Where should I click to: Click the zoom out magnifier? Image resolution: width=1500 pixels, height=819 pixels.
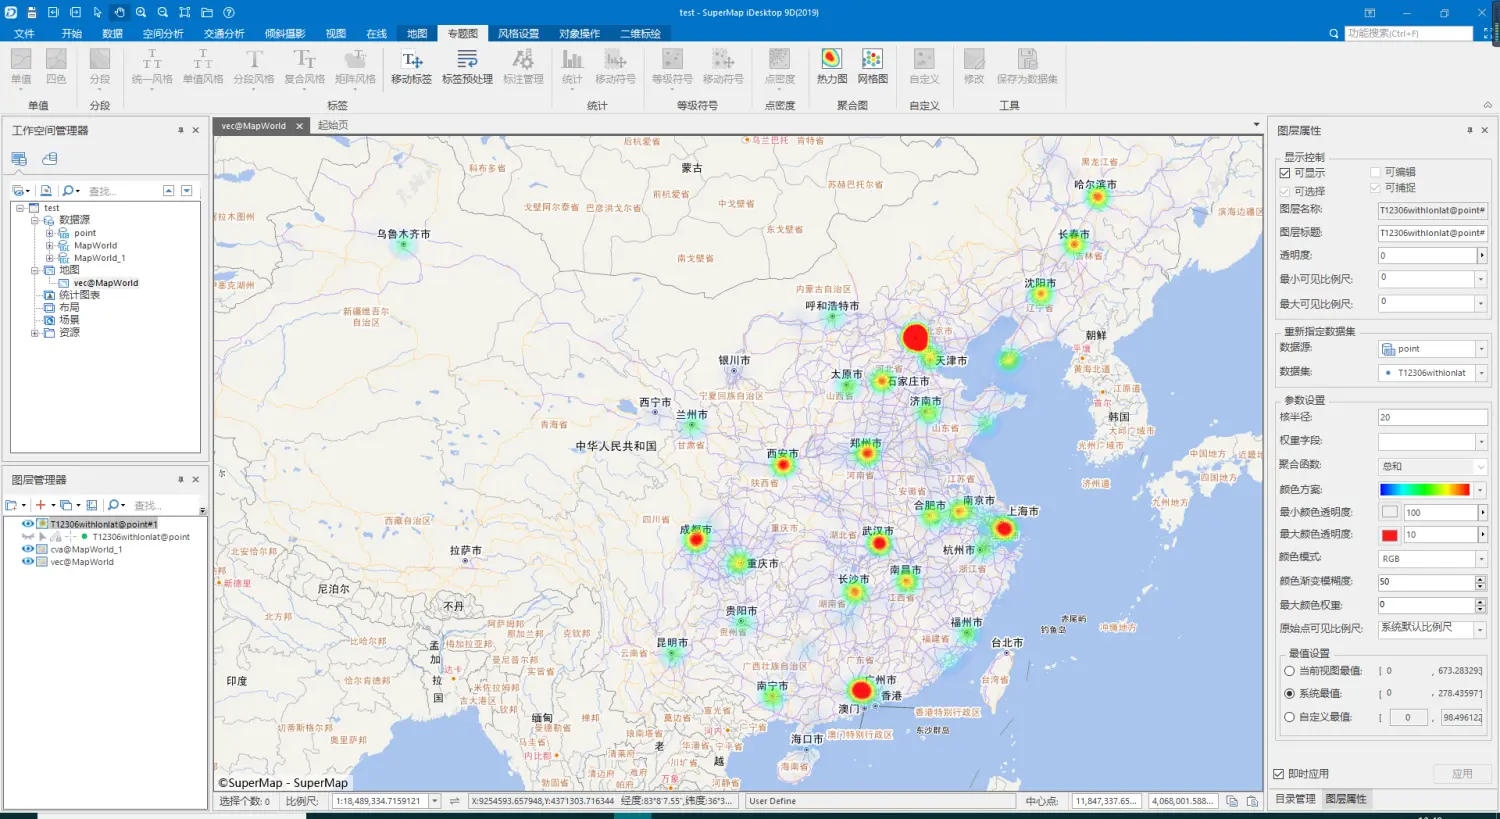tap(163, 13)
